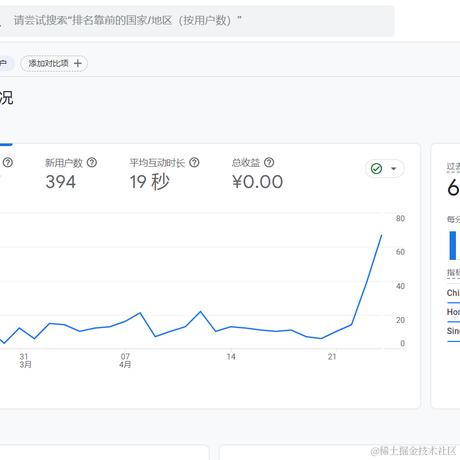Select the 新用户数 394 metric tab

point(71,174)
